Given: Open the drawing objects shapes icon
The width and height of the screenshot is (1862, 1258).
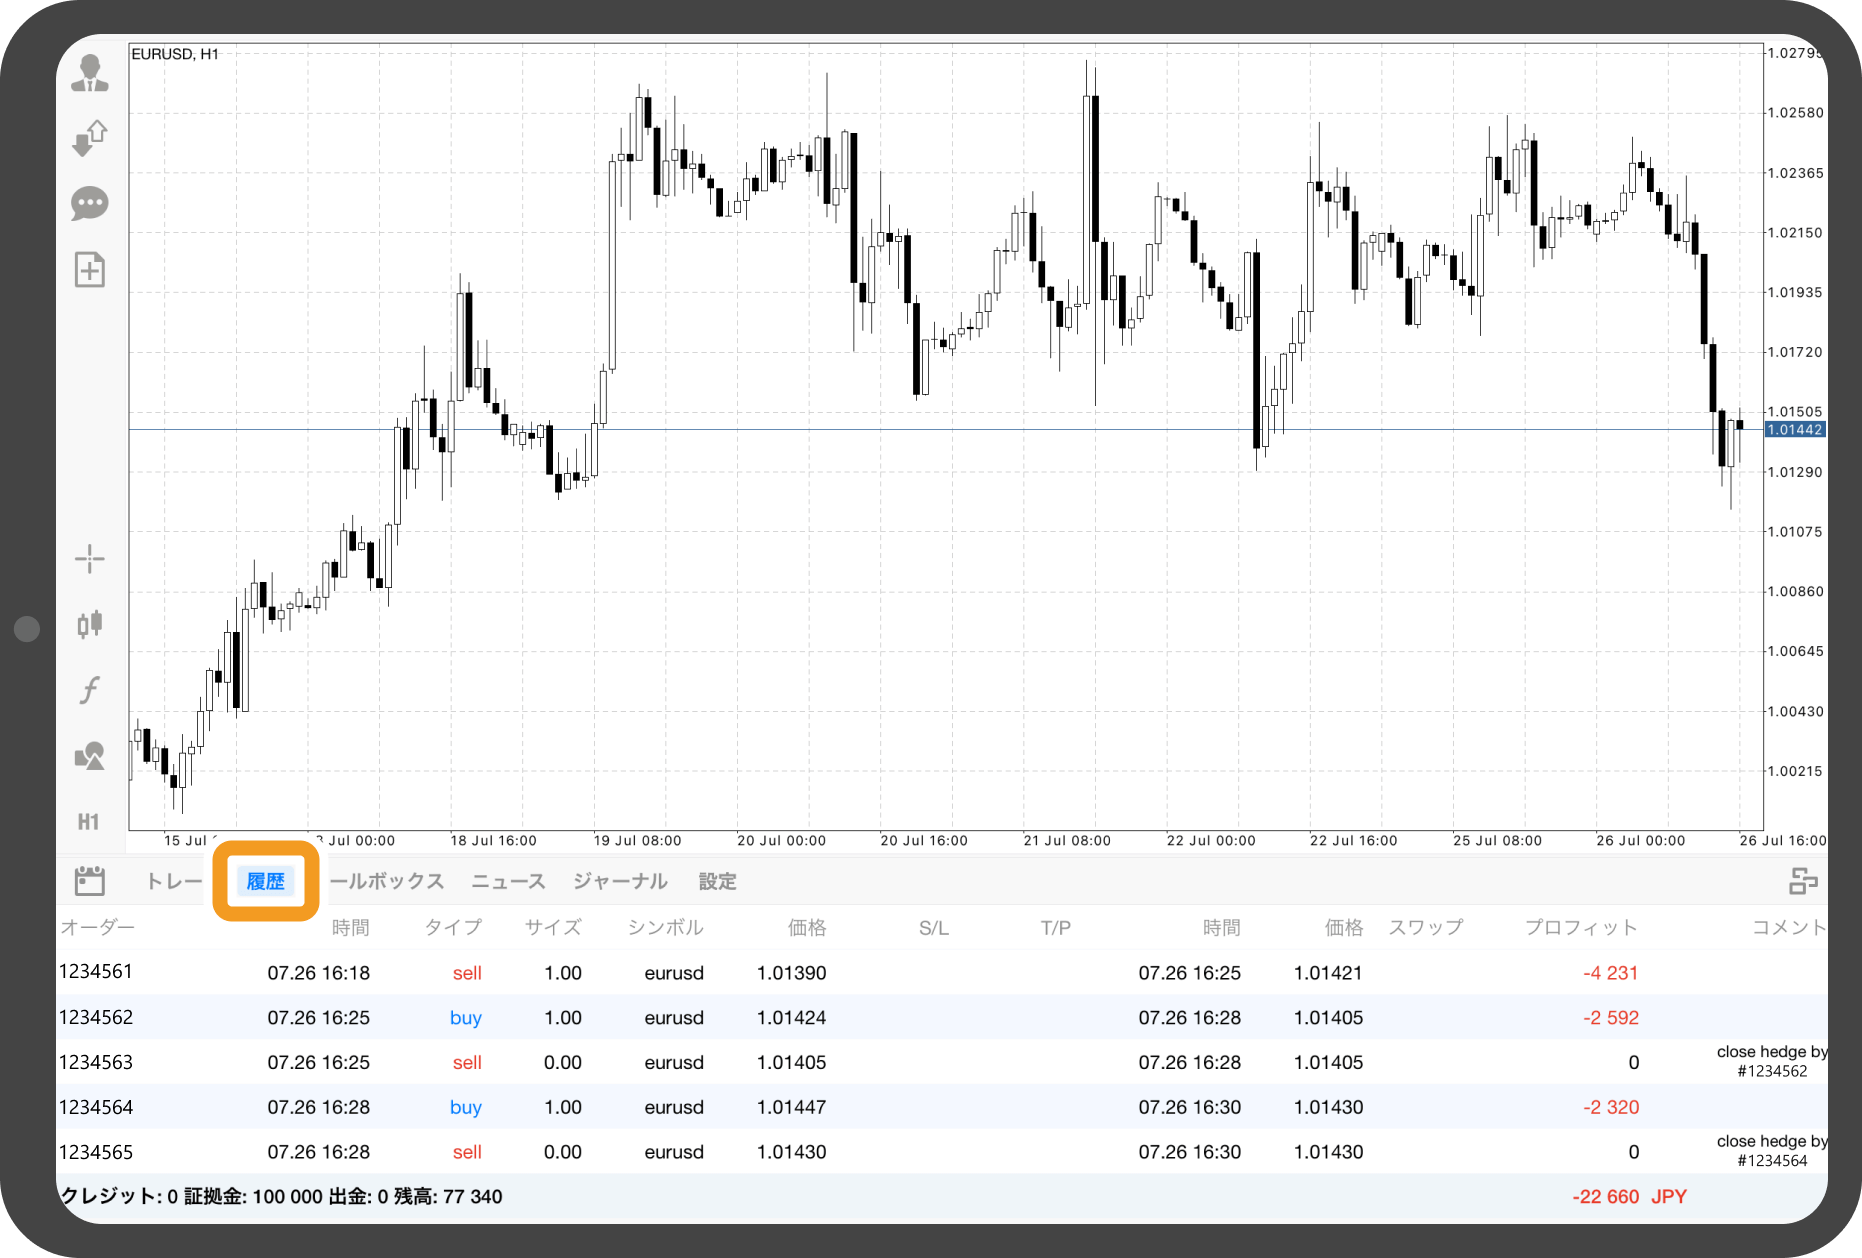Looking at the screenshot, I should click(x=90, y=756).
